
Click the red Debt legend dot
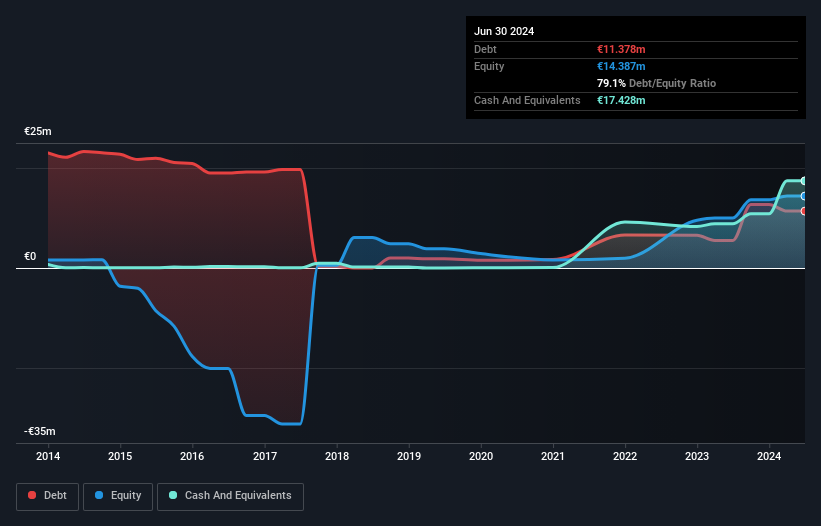click(32, 495)
